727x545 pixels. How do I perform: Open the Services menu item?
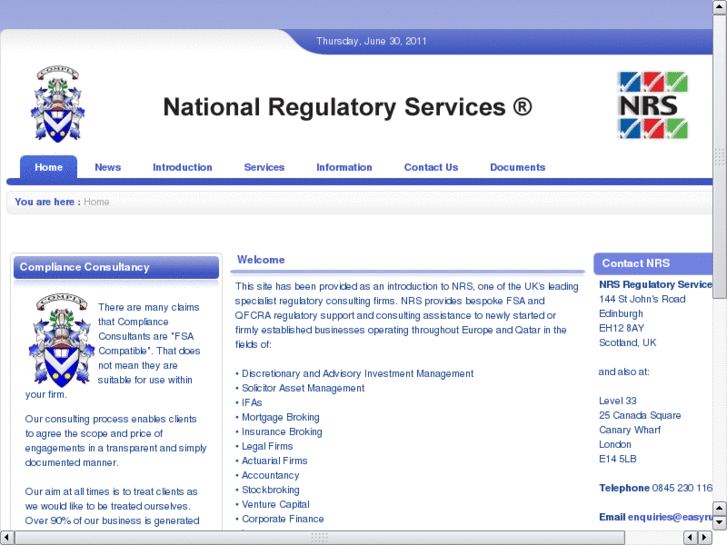click(x=264, y=167)
